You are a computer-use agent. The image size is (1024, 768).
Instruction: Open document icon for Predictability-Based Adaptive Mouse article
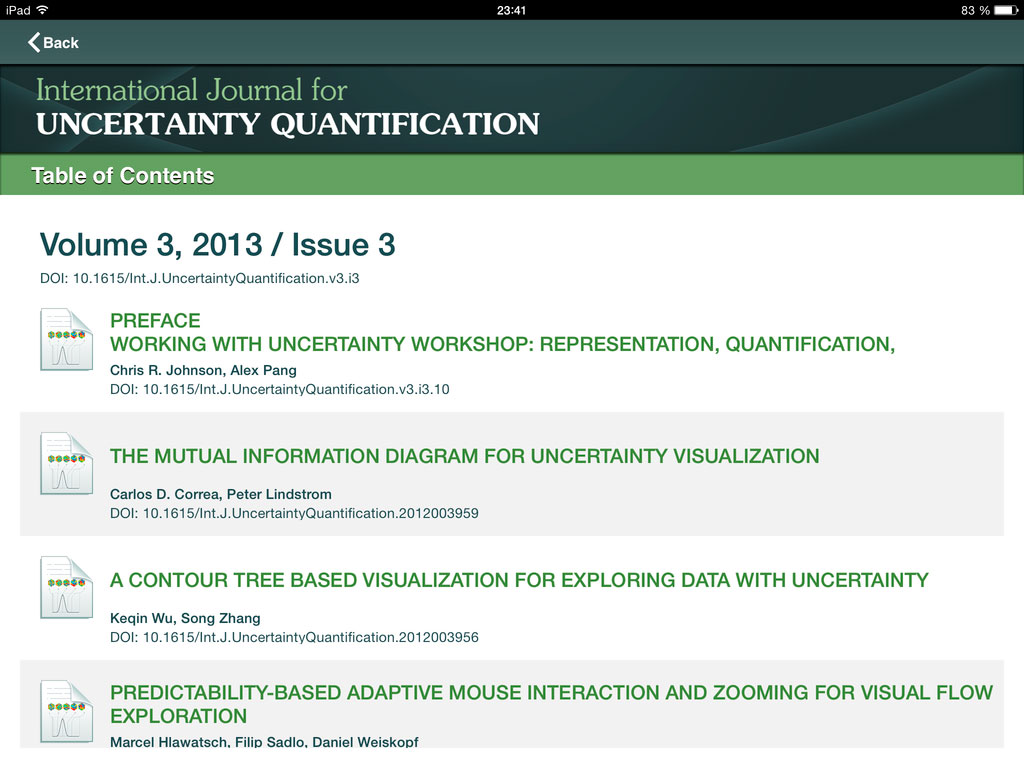click(x=66, y=712)
